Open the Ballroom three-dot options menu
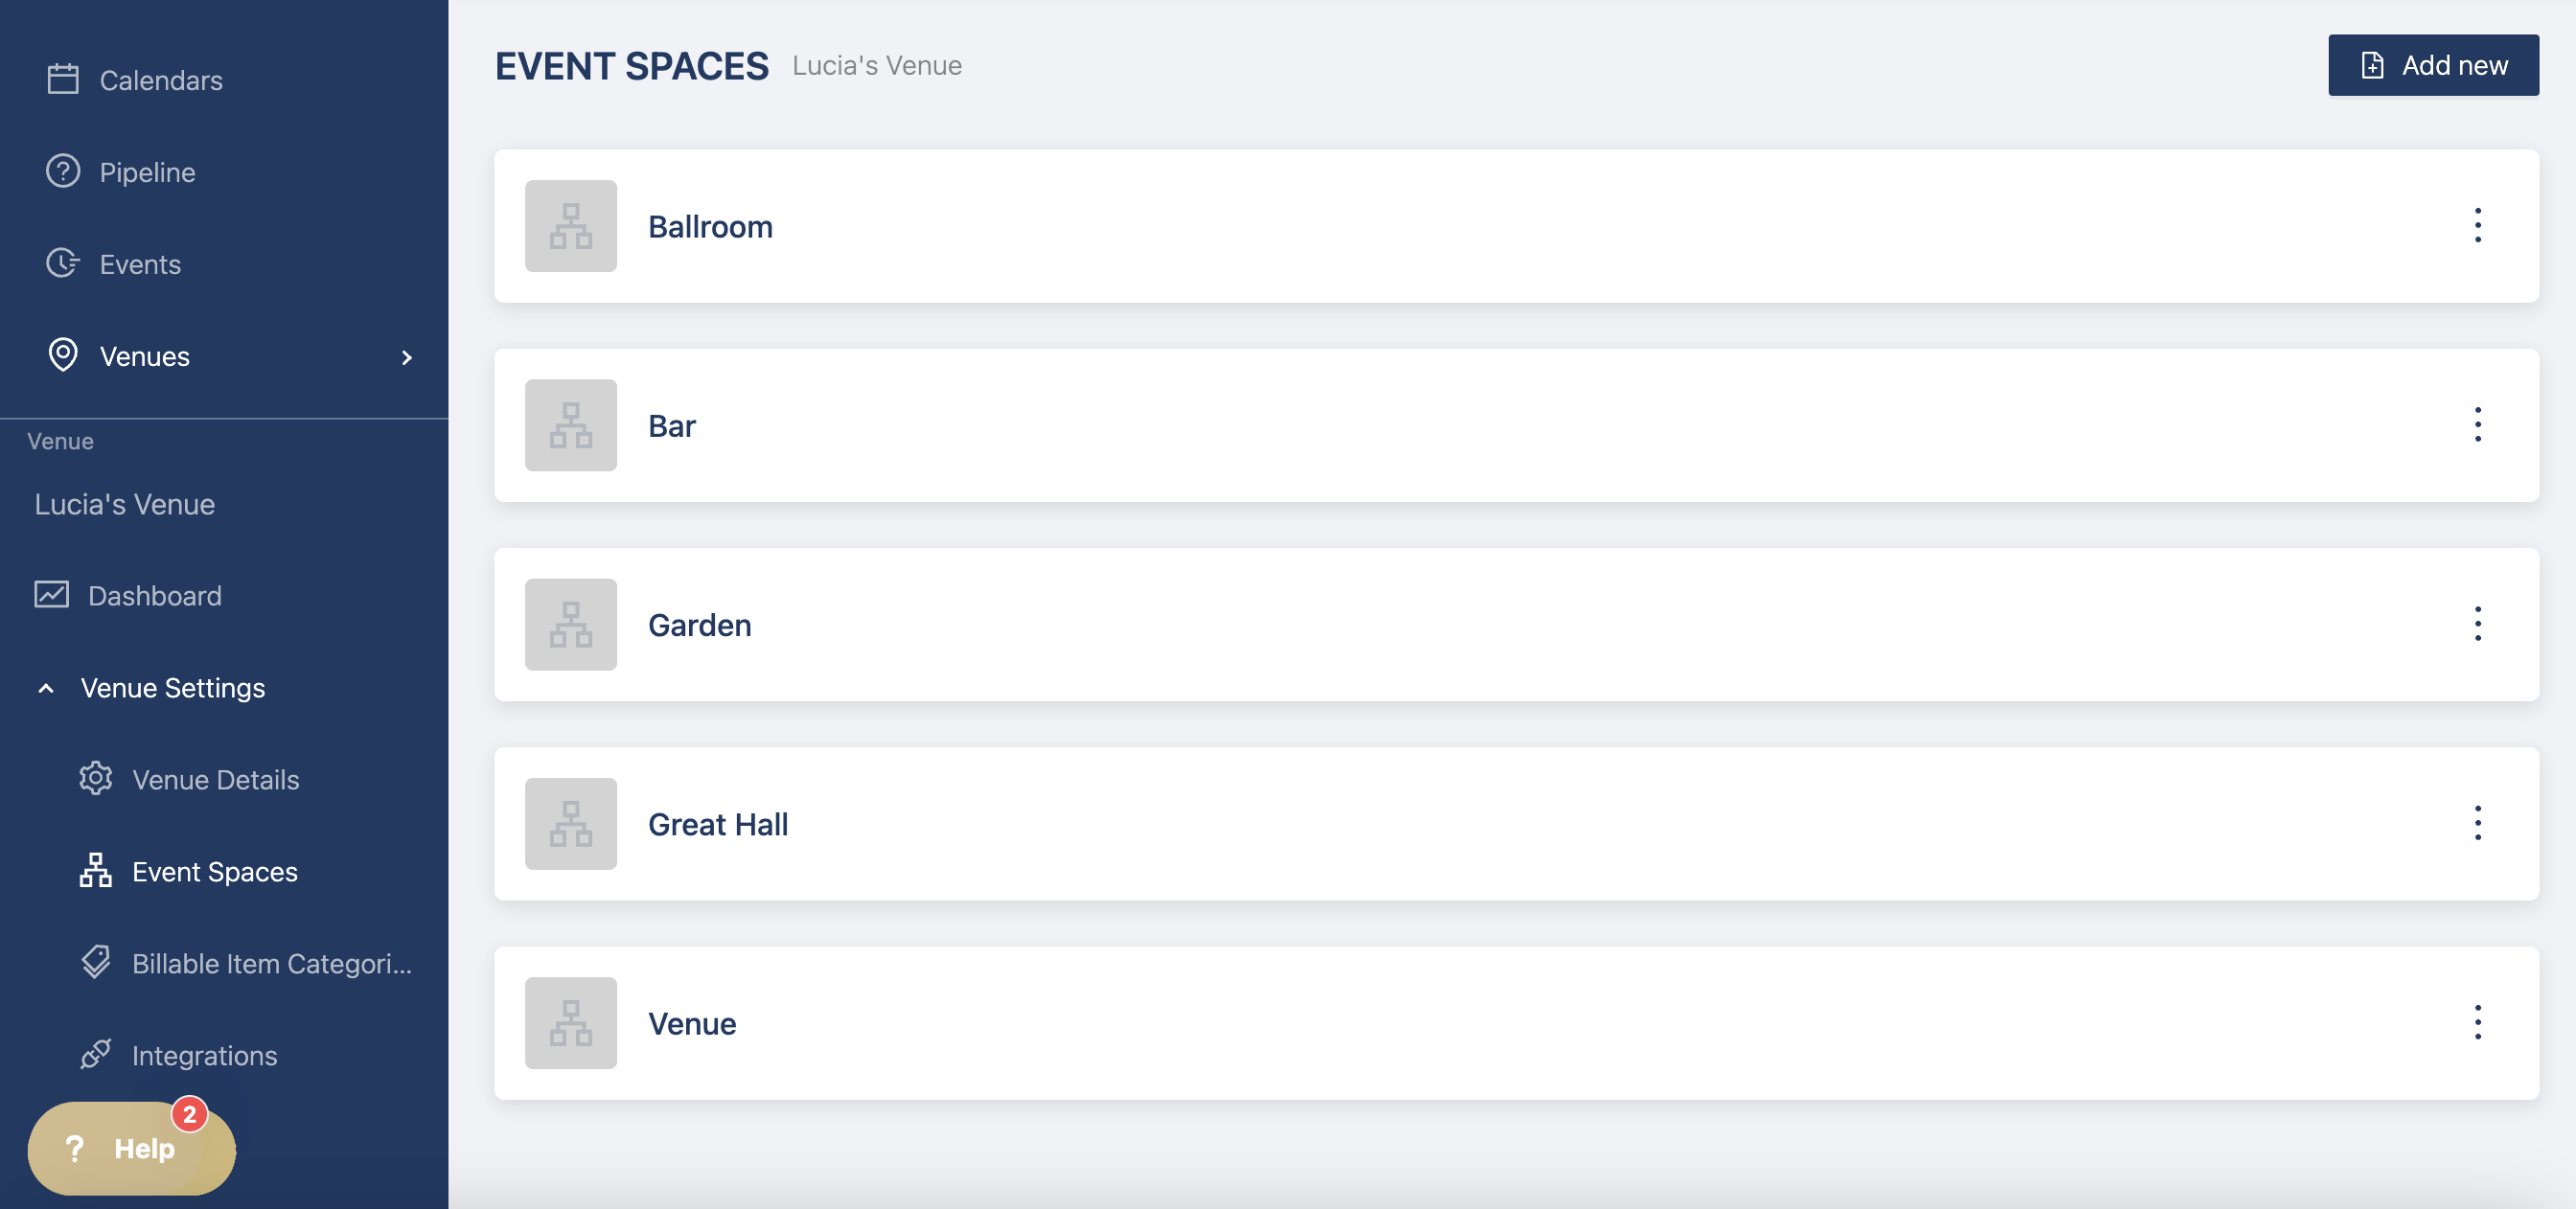 pos(2477,226)
